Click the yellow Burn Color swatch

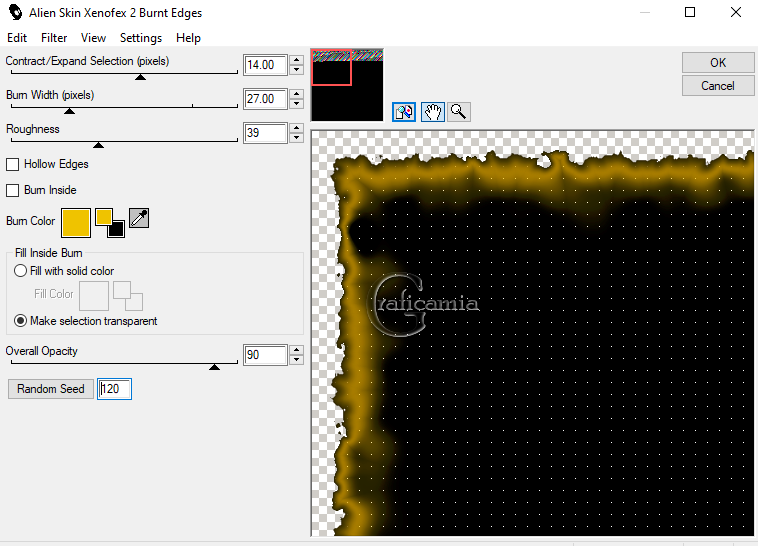click(x=76, y=223)
